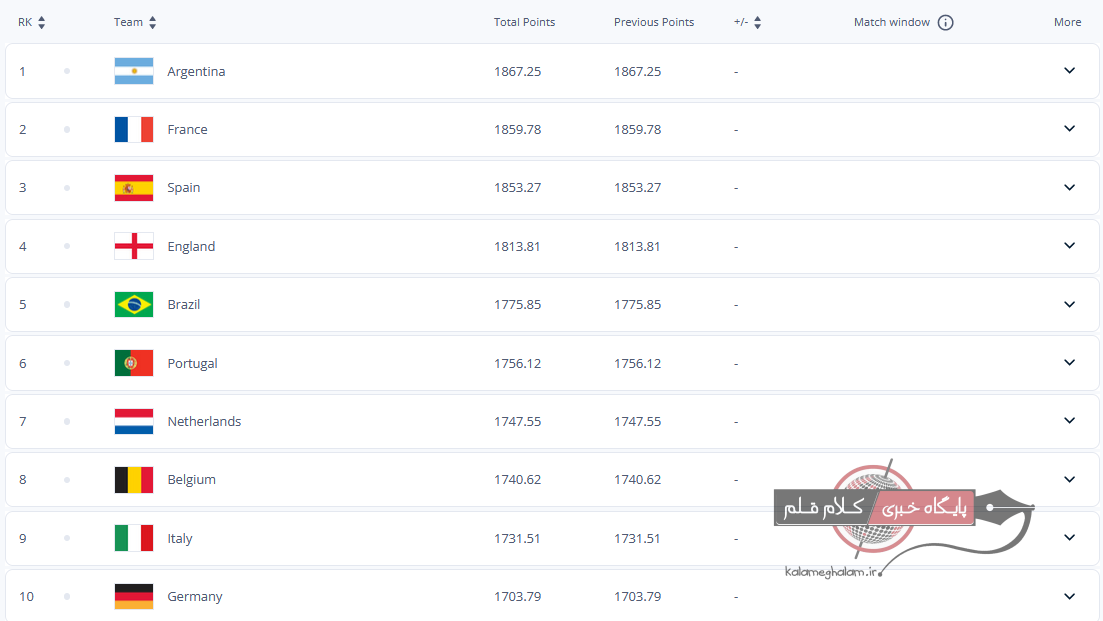Viewport: 1103px width, 621px height.
Task: Expand Belgium row details chevron
Action: click(x=1069, y=480)
